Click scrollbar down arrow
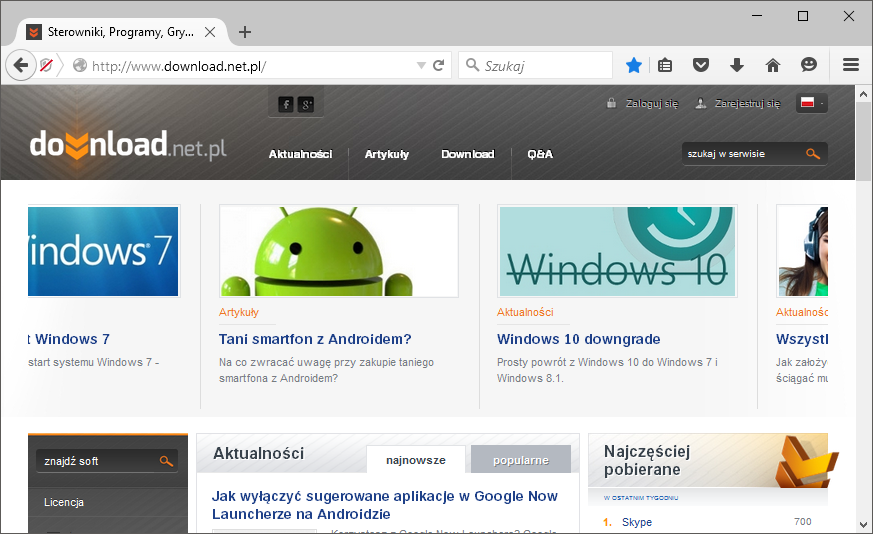873x534 pixels. 864,525
